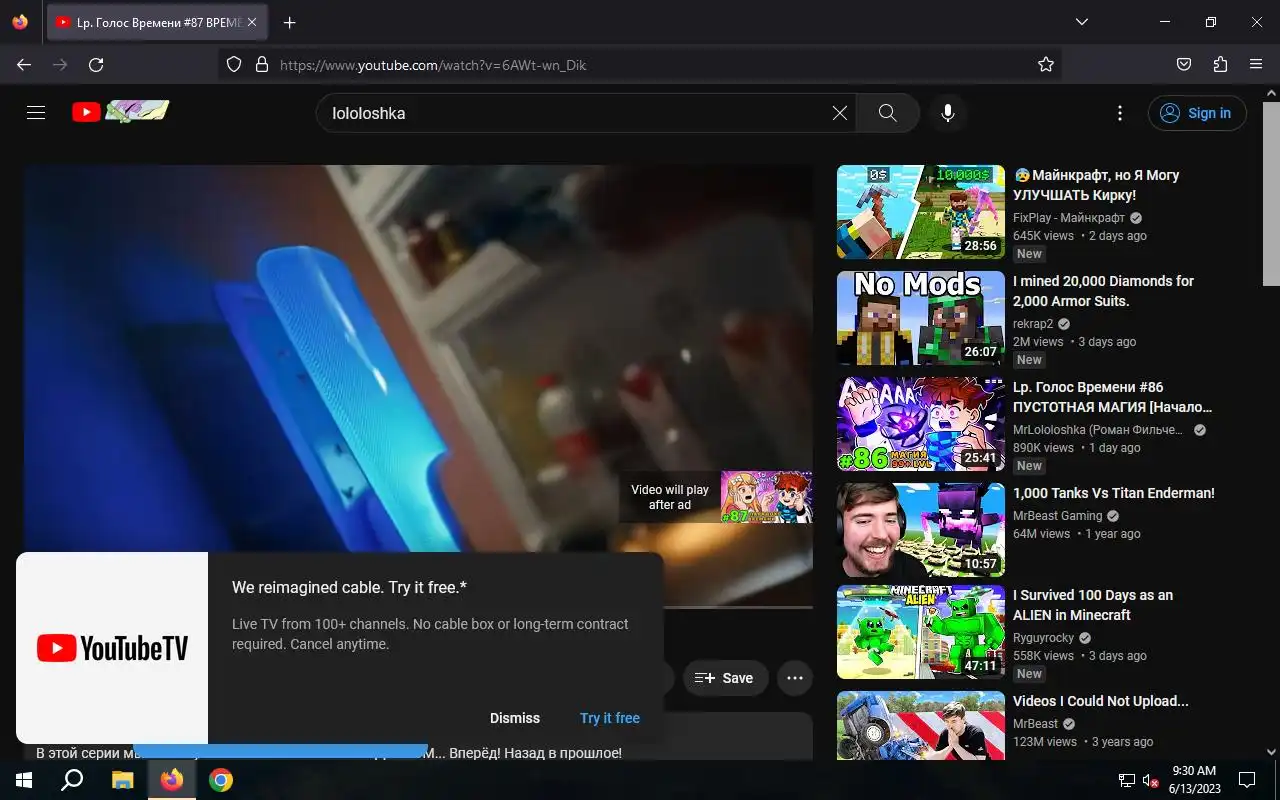List all tabs dropdown arrow
This screenshot has width=1280, height=800.
click(x=1082, y=22)
